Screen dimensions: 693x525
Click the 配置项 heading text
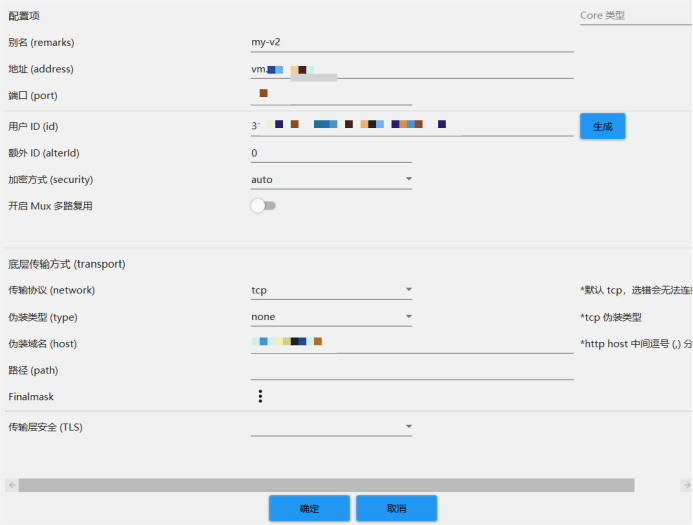pyautogui.click(x=24, y=16)
